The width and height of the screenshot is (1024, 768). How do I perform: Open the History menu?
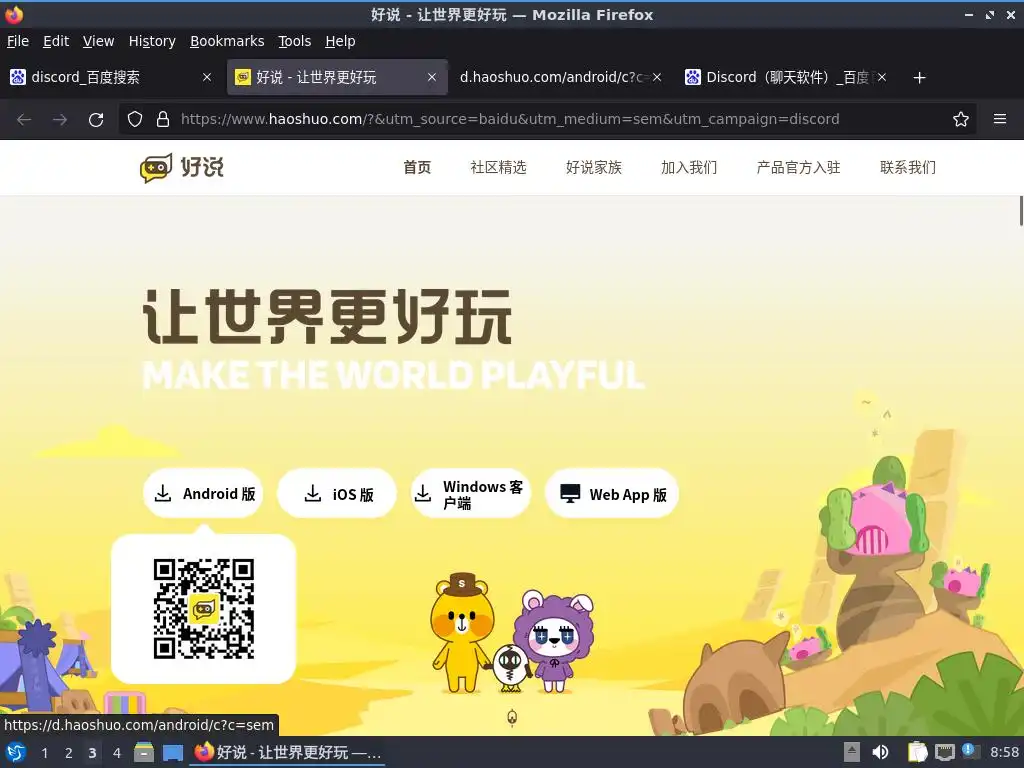(x=152, y=41)
